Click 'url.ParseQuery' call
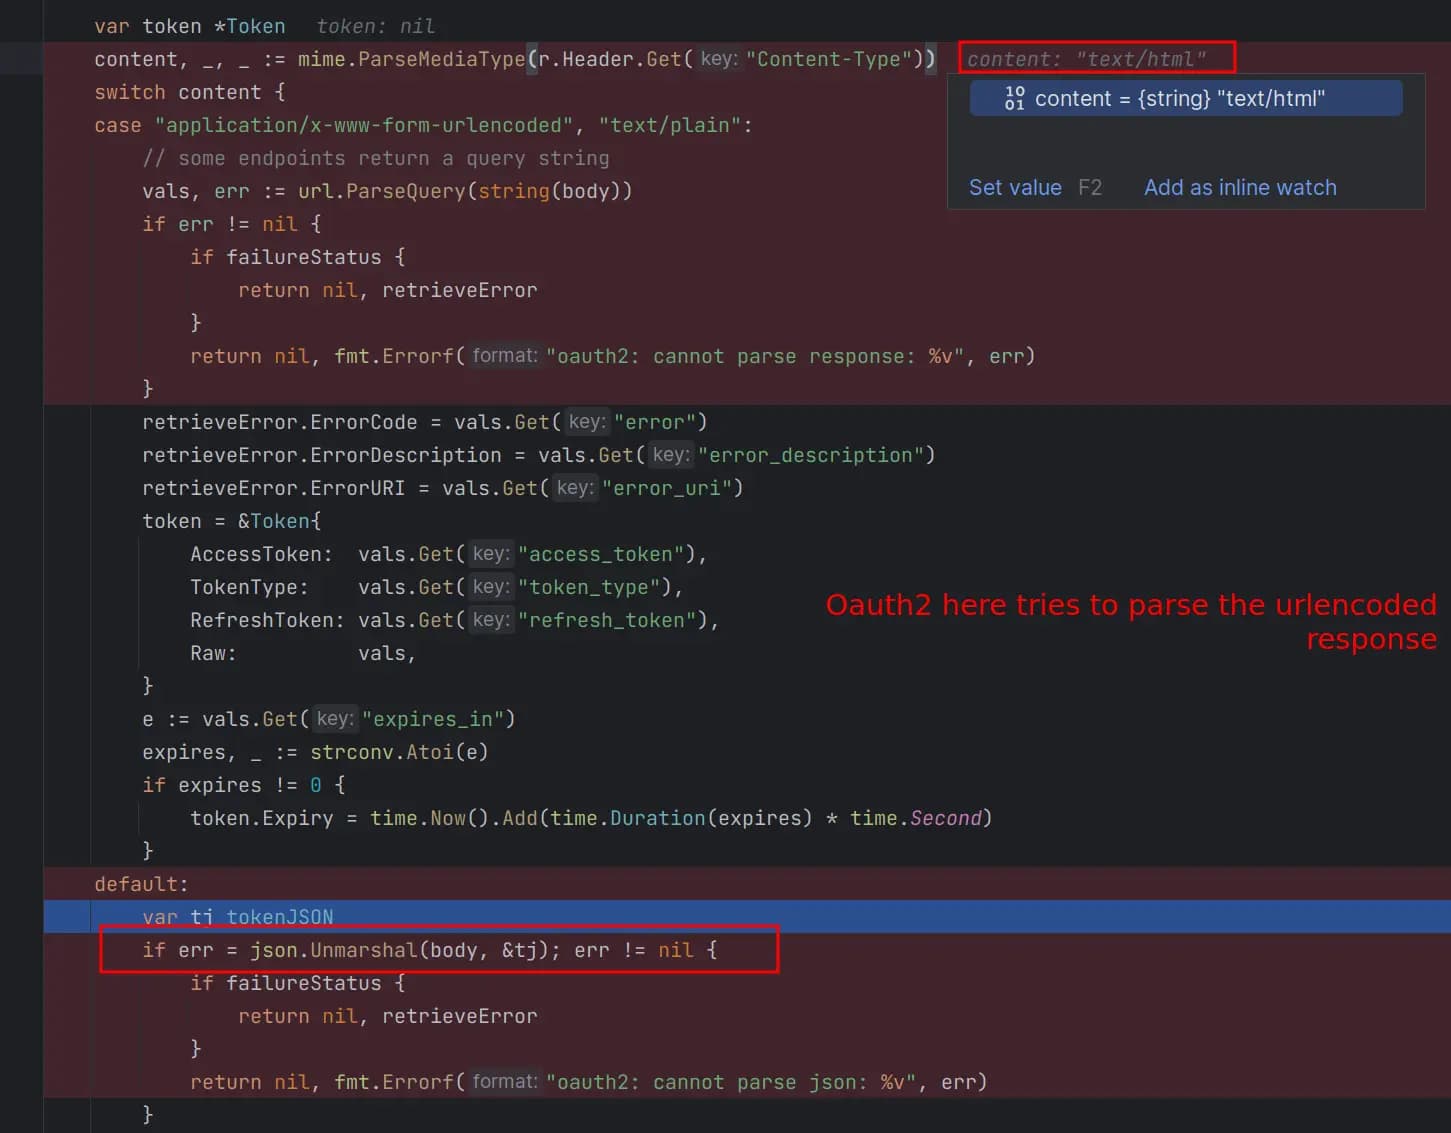This screenshot has height=1133, width=1451. pos(382,191)
